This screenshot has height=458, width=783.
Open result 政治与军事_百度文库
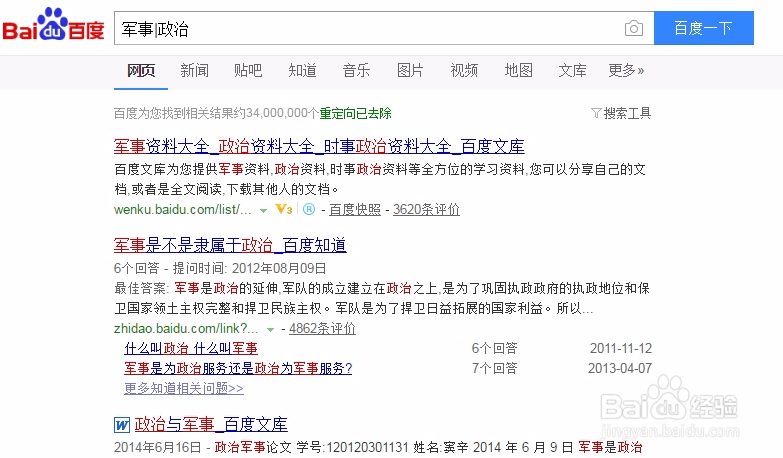[x=211, y=425]
